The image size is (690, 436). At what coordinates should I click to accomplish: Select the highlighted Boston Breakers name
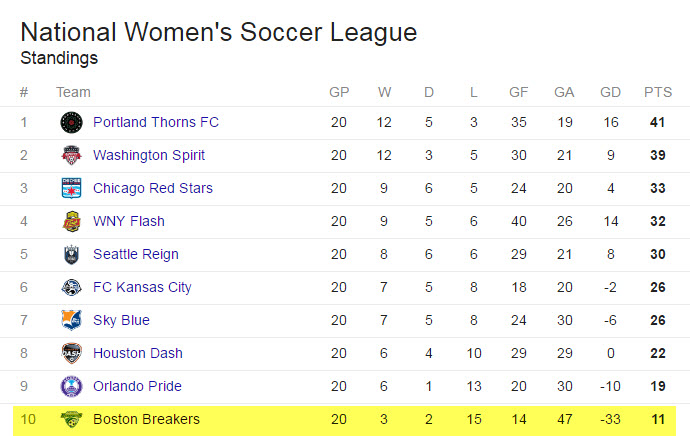146,419
